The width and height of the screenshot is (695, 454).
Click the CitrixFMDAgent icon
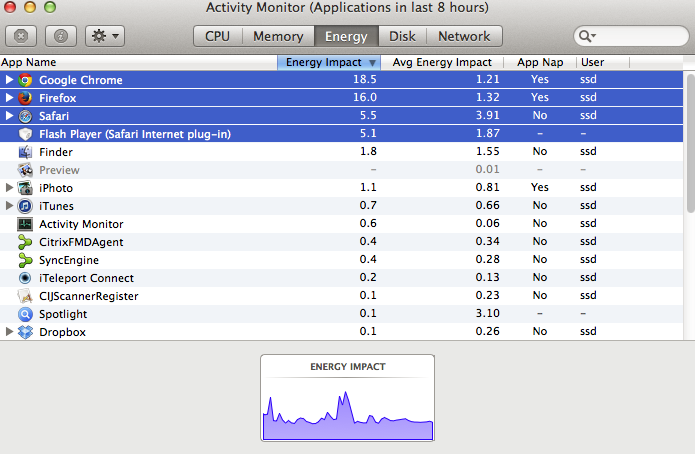point(25,242)
